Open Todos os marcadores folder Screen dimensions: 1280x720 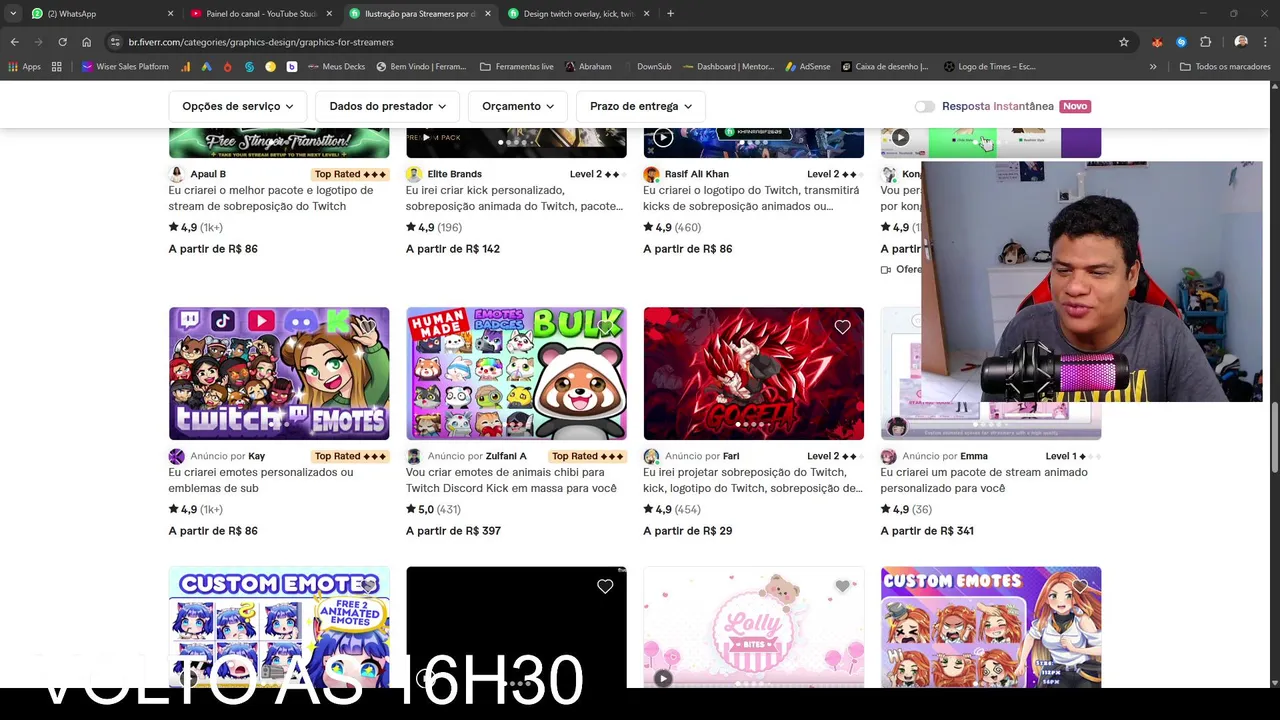1225,67
